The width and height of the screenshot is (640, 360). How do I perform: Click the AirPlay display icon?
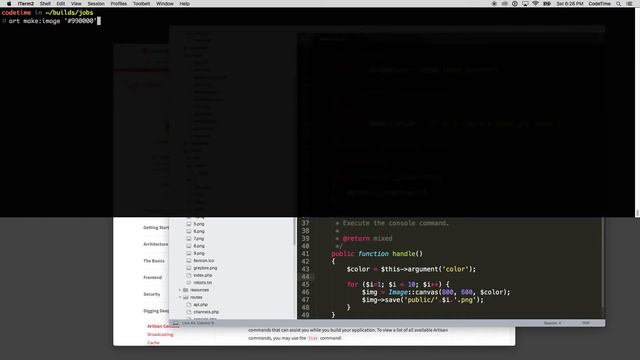525,4
